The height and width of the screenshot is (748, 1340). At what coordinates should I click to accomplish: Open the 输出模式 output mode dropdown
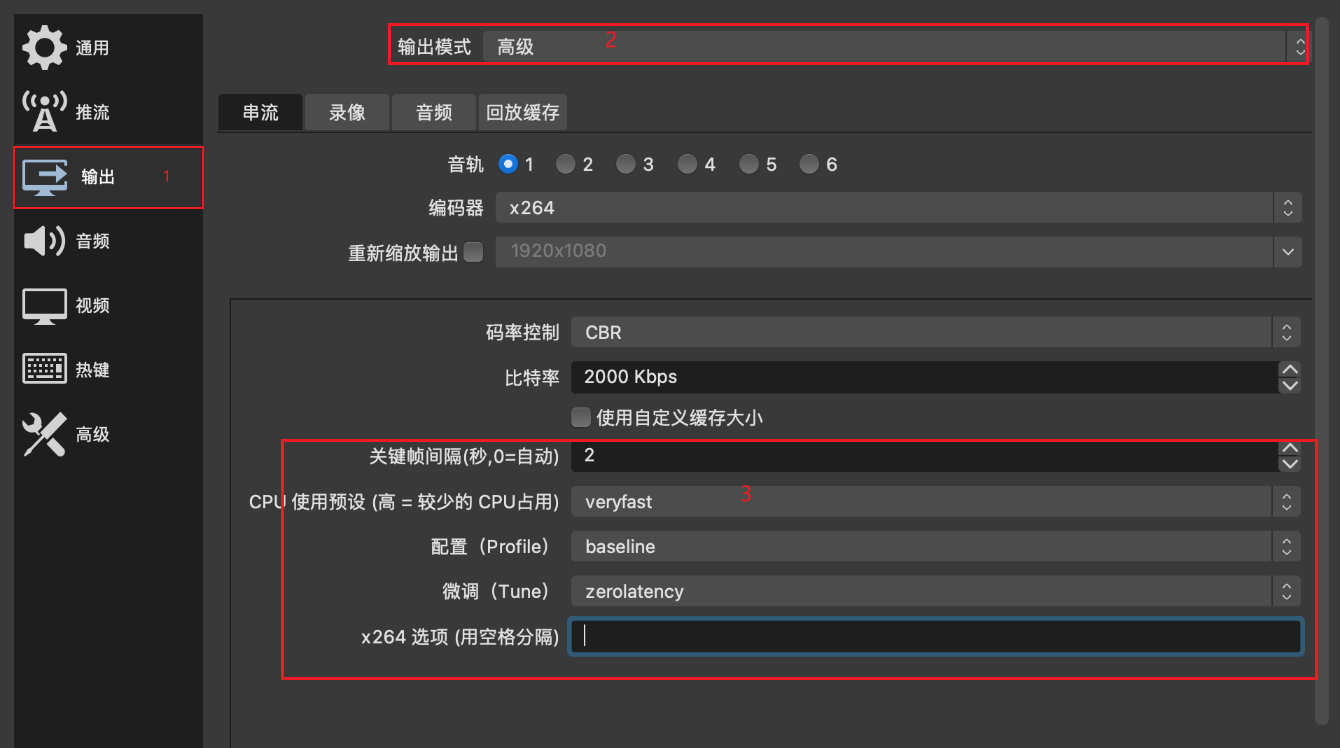click(895, 46)
